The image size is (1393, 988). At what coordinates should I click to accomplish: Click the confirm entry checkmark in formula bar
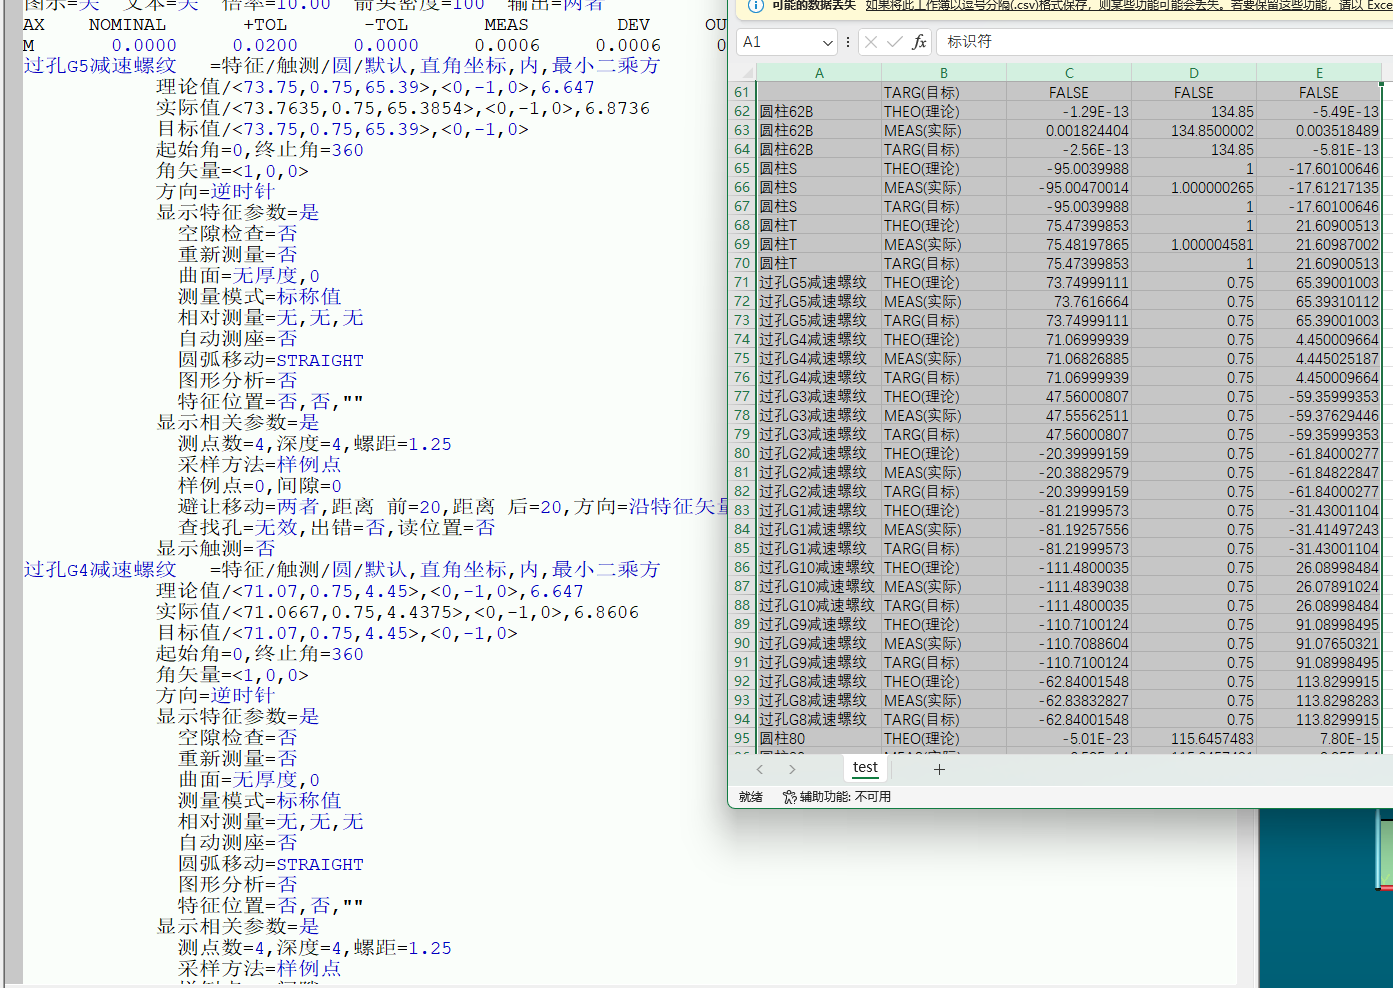[x=895, y=42]
